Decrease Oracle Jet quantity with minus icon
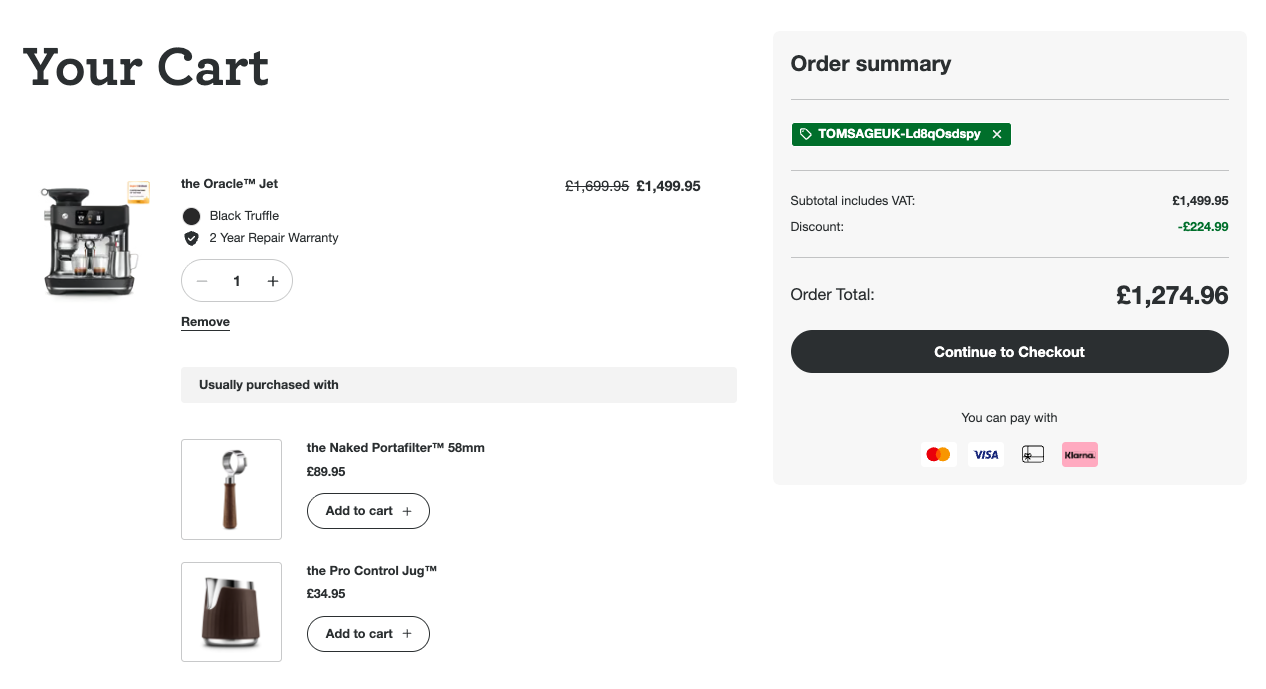1266x689 pixels. [x=202, y=281]
